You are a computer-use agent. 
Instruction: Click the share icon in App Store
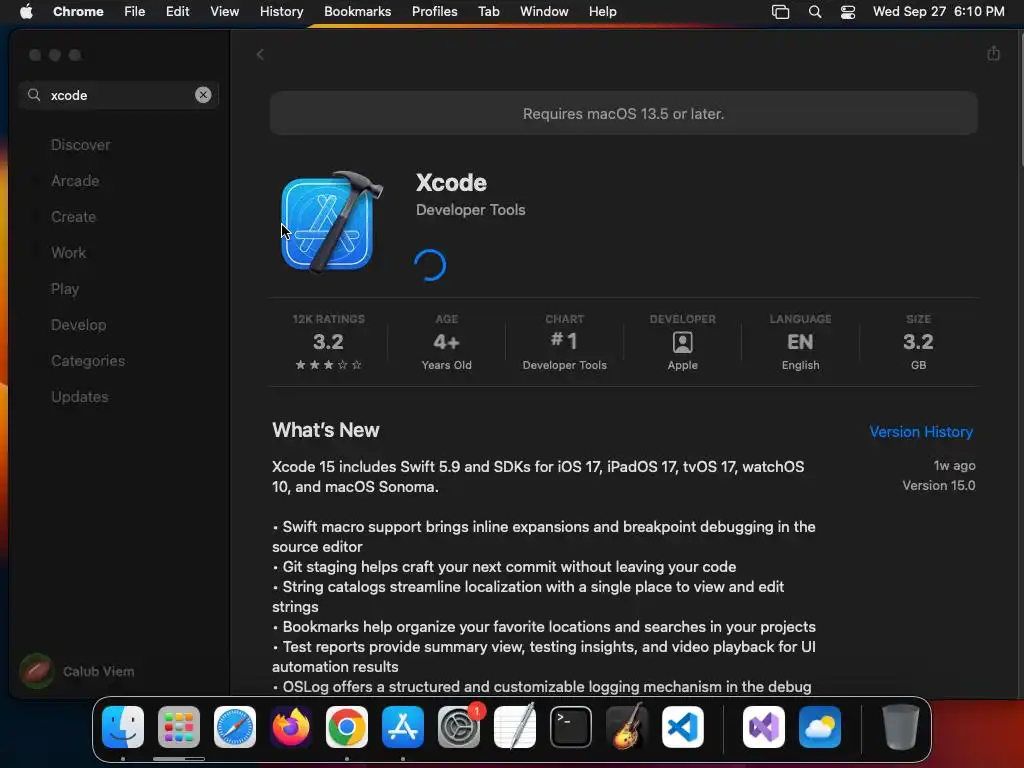(x=993, y=54)
